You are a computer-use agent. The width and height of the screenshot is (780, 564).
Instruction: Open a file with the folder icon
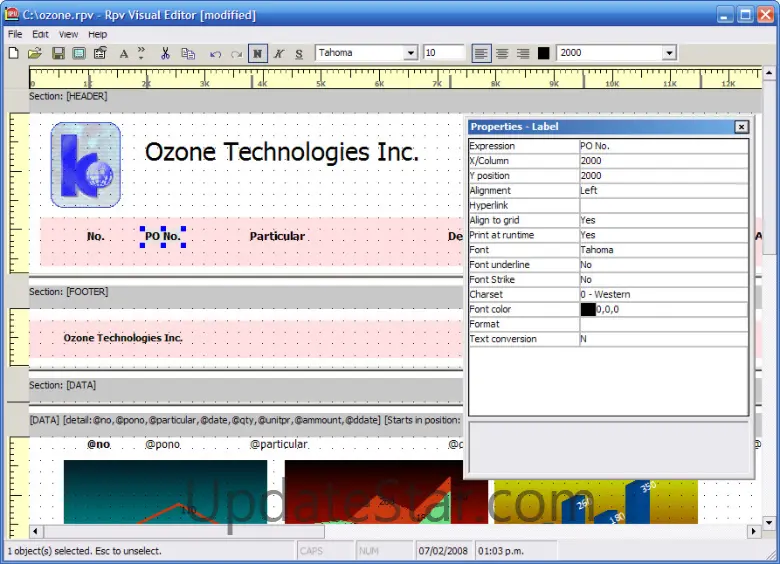[35, 53]
